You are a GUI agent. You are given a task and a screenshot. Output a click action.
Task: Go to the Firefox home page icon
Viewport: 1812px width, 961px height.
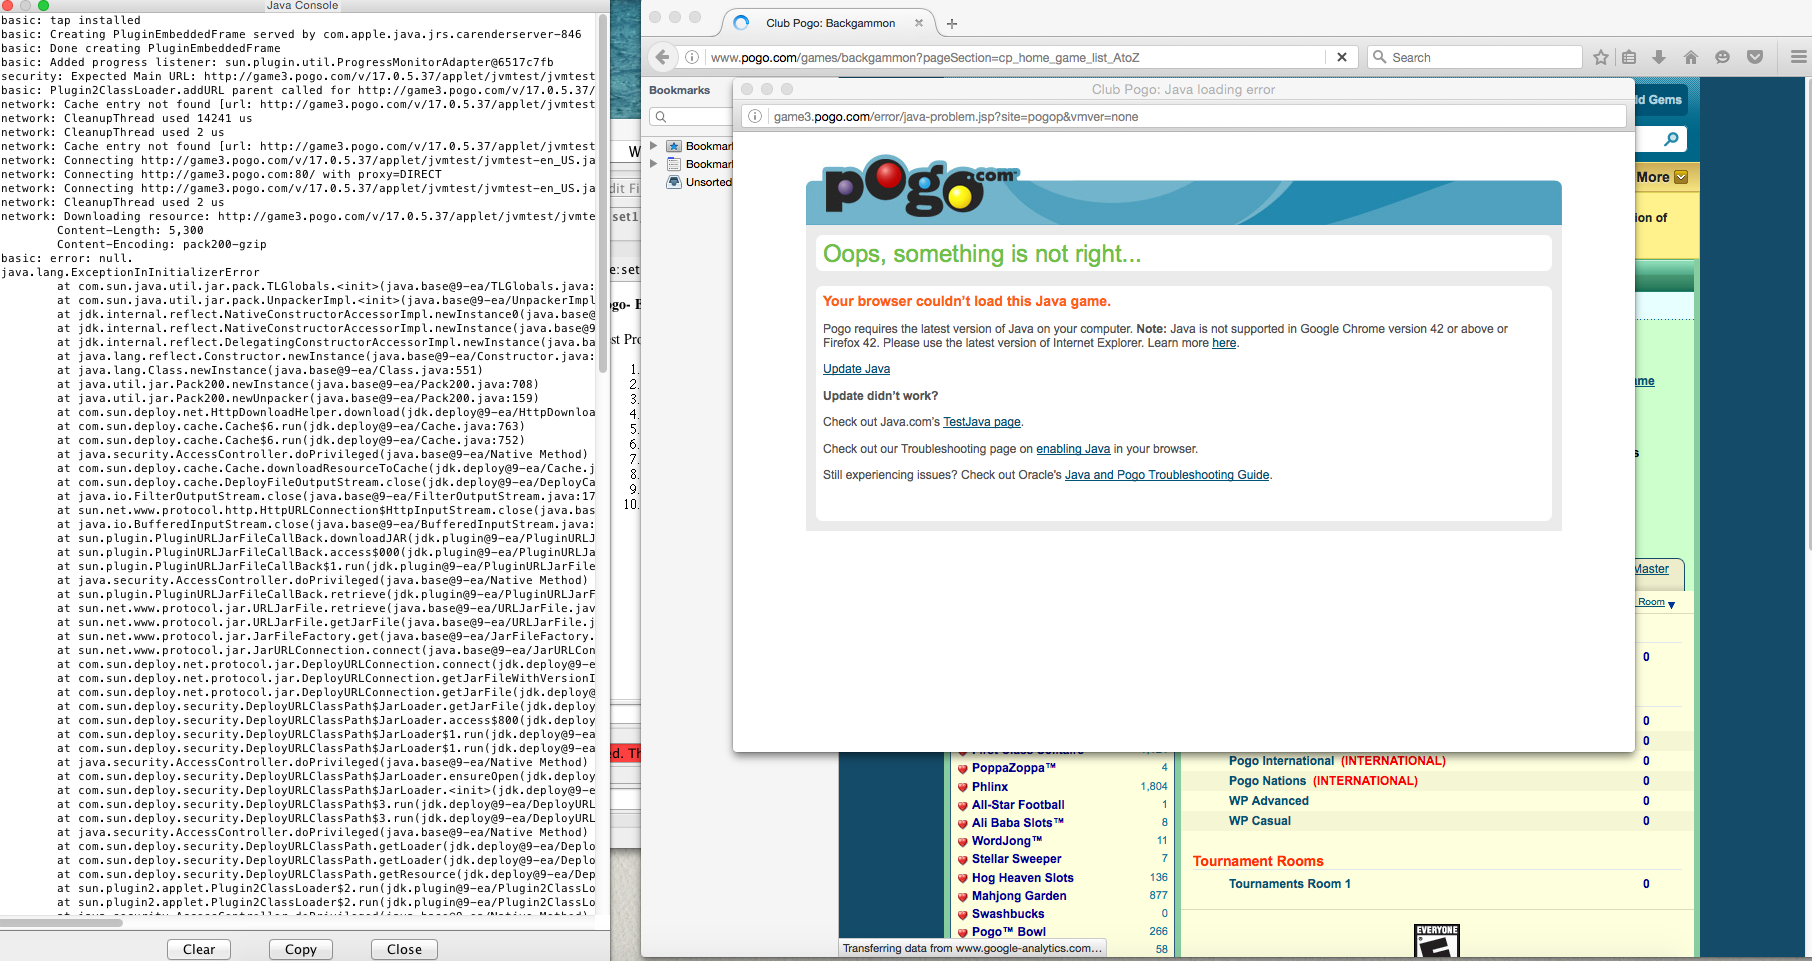(1691, 57)
